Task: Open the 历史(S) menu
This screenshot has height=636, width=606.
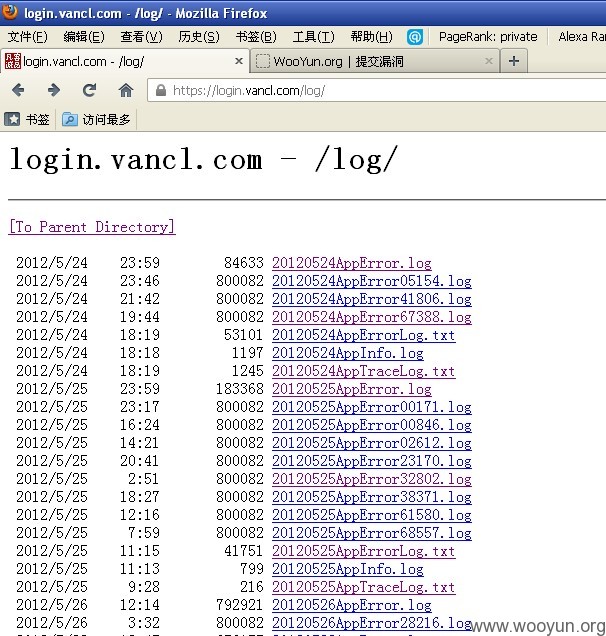Action: 199,37
